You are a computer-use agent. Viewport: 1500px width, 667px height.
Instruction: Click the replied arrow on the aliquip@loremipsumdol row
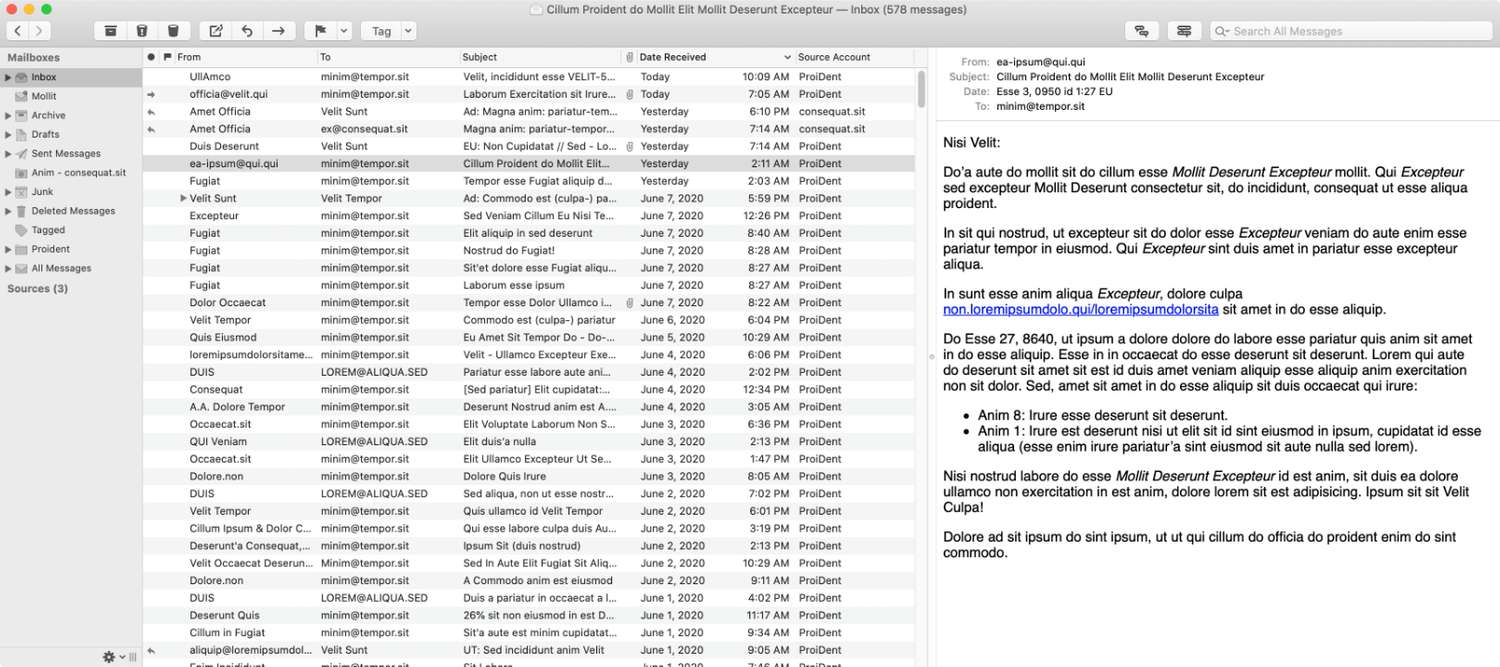pos(151,650)
